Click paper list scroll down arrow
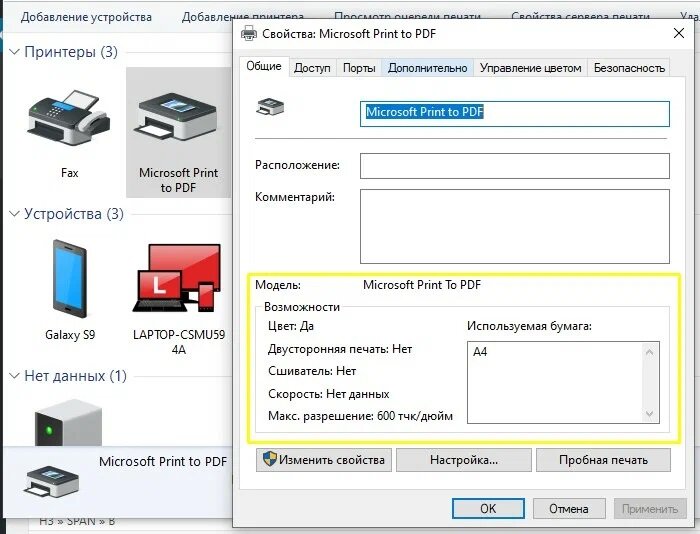Image resolution: width=700 pixels, height=534 pixels. point(650,413)
